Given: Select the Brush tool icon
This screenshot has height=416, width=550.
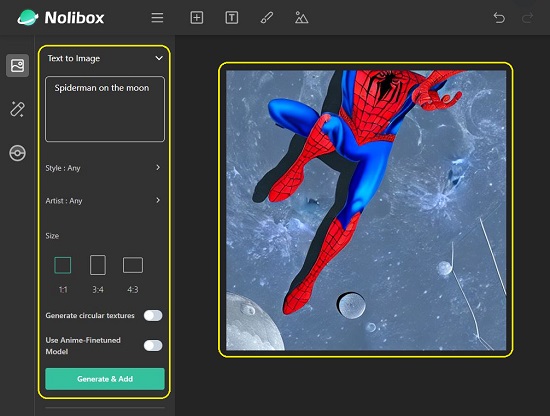Looking at the screenshot, I should click(267, 18).
